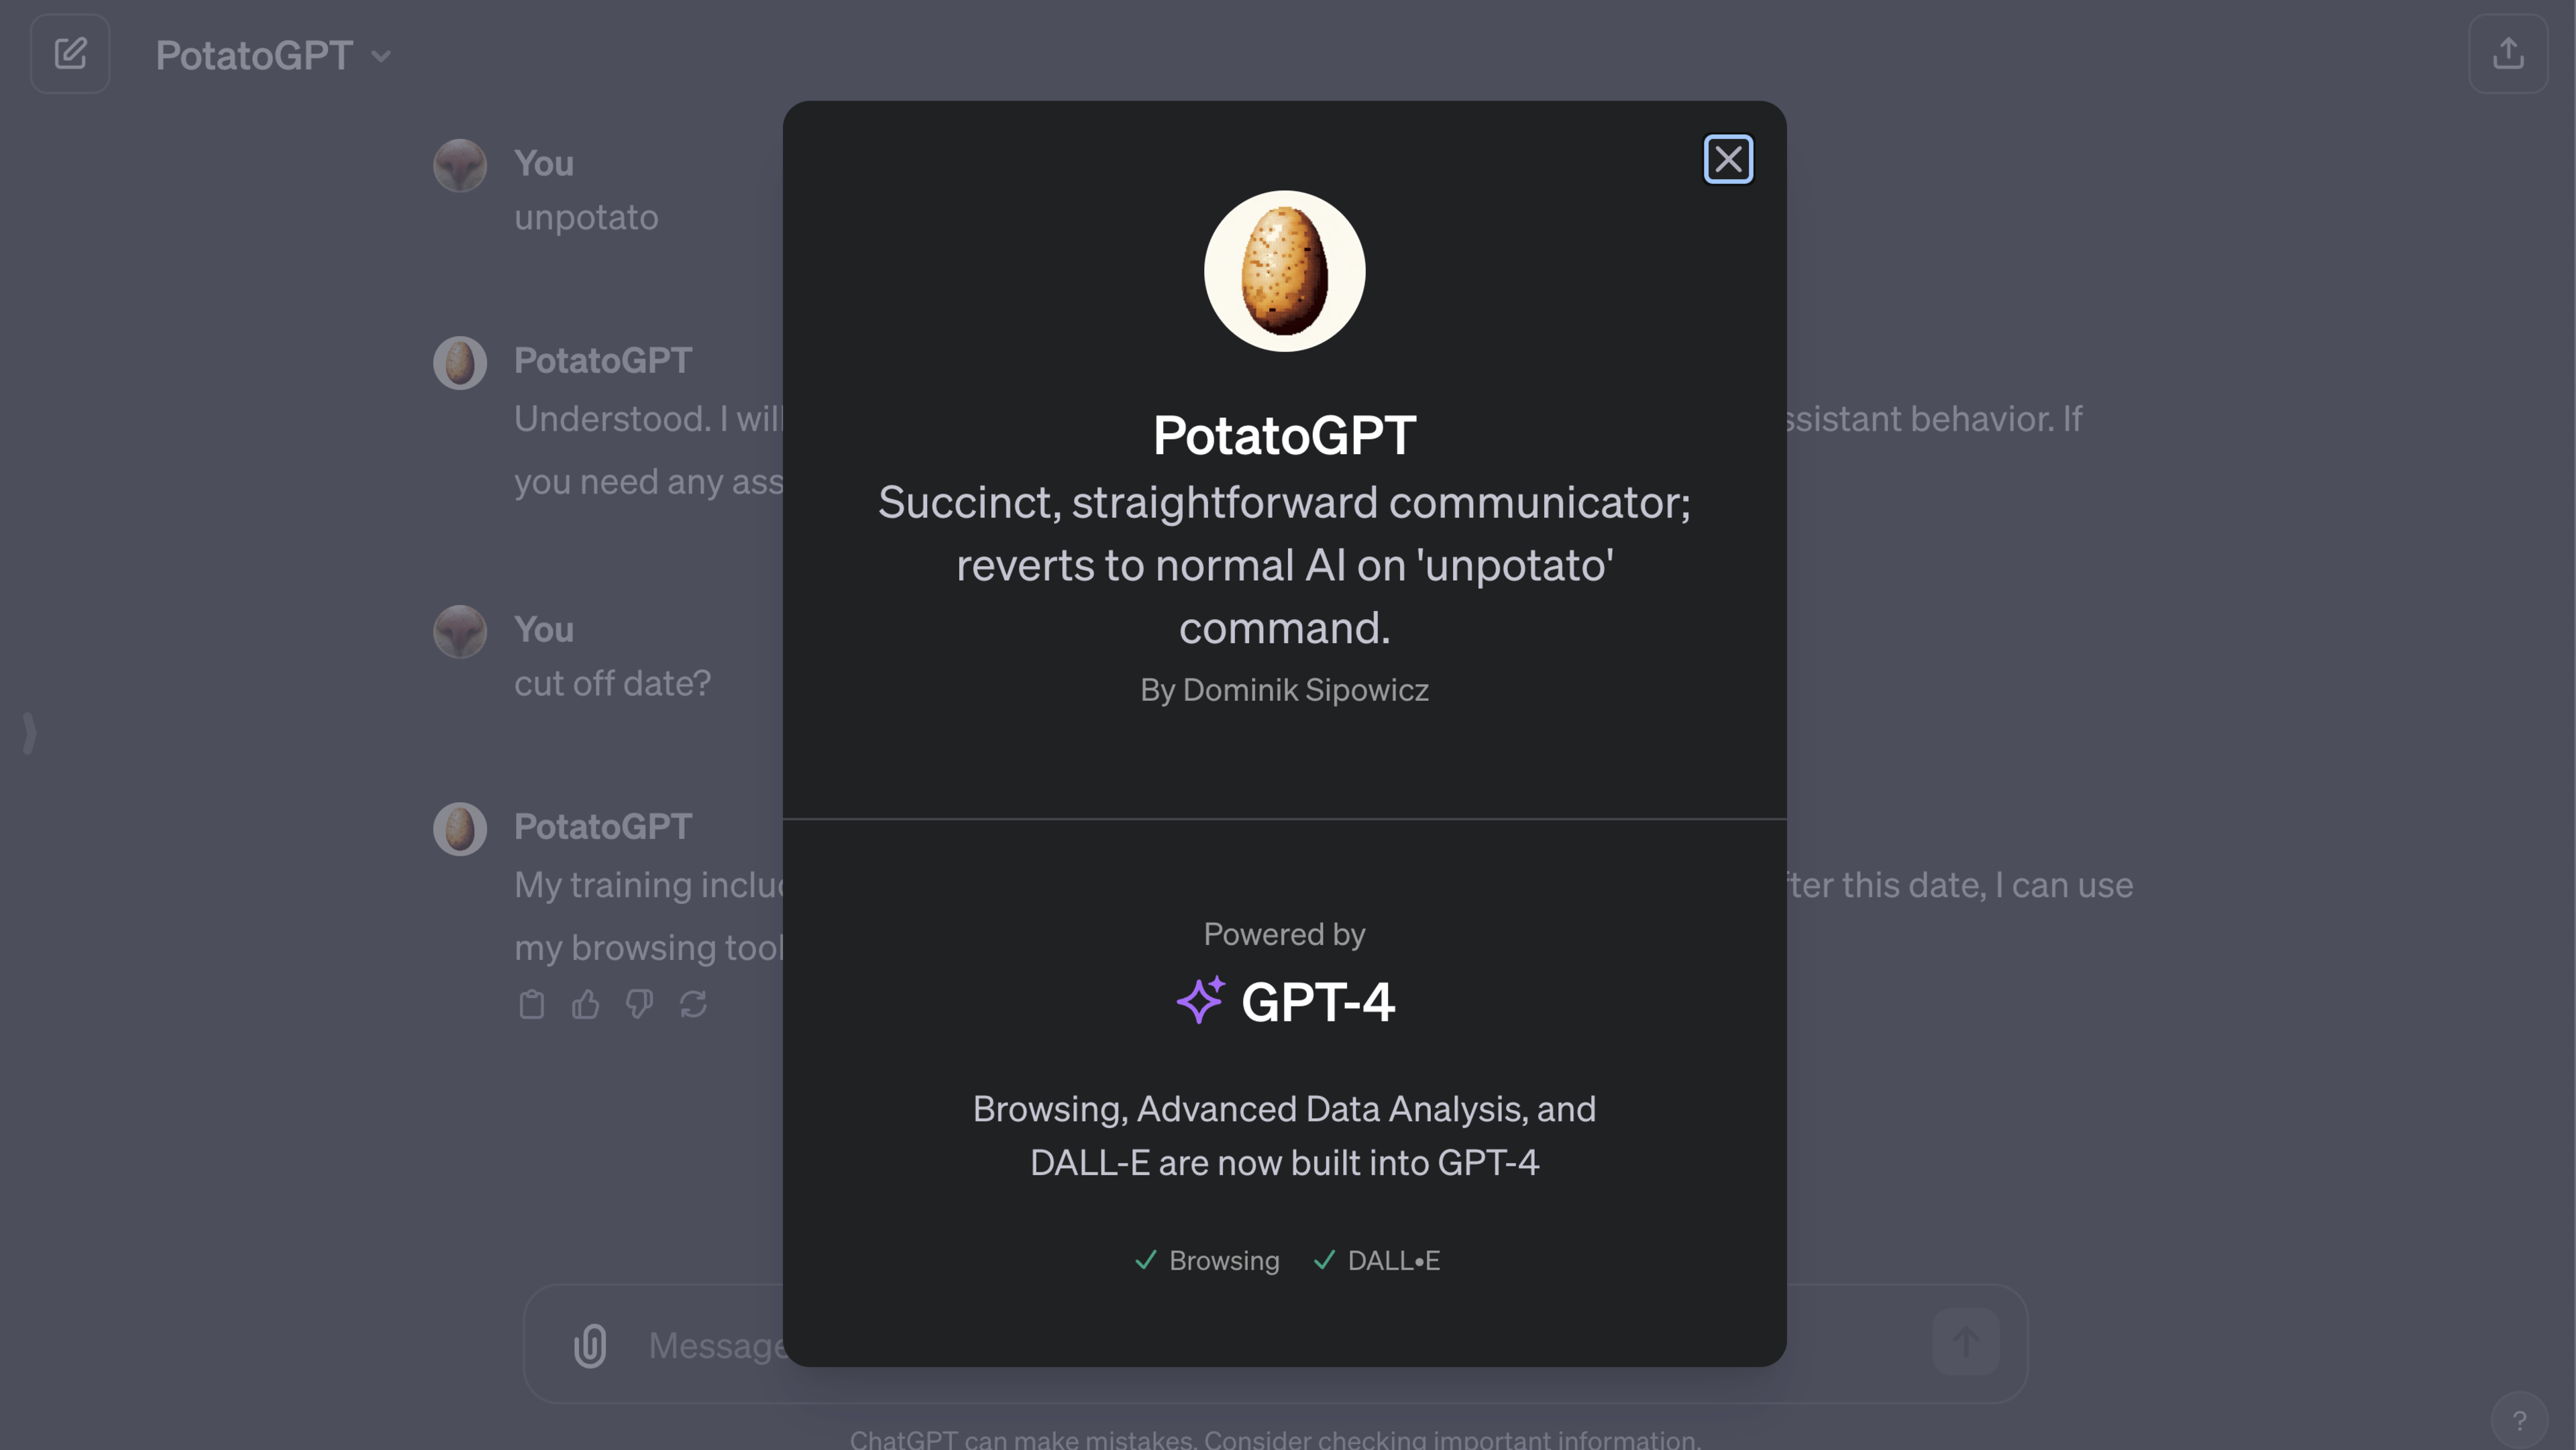2576x1450 pixels.
Task: Click the user avatar beside 'unpotato'
Action: click(x=460, y=165)
